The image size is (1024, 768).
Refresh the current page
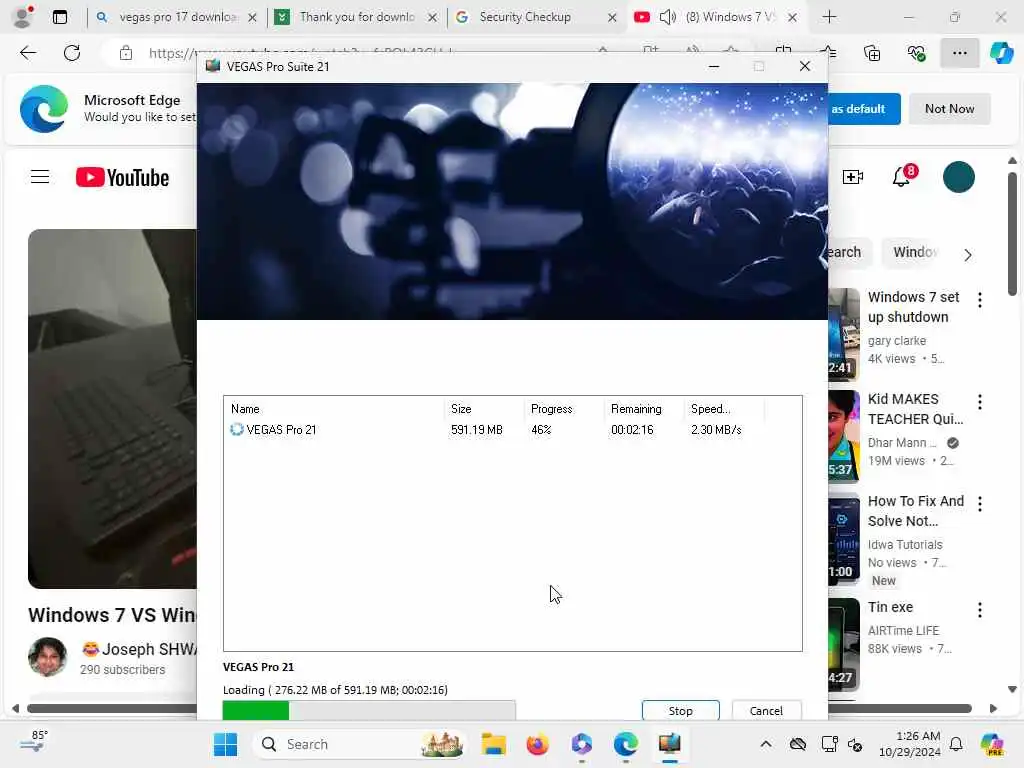tap(72, 53)
